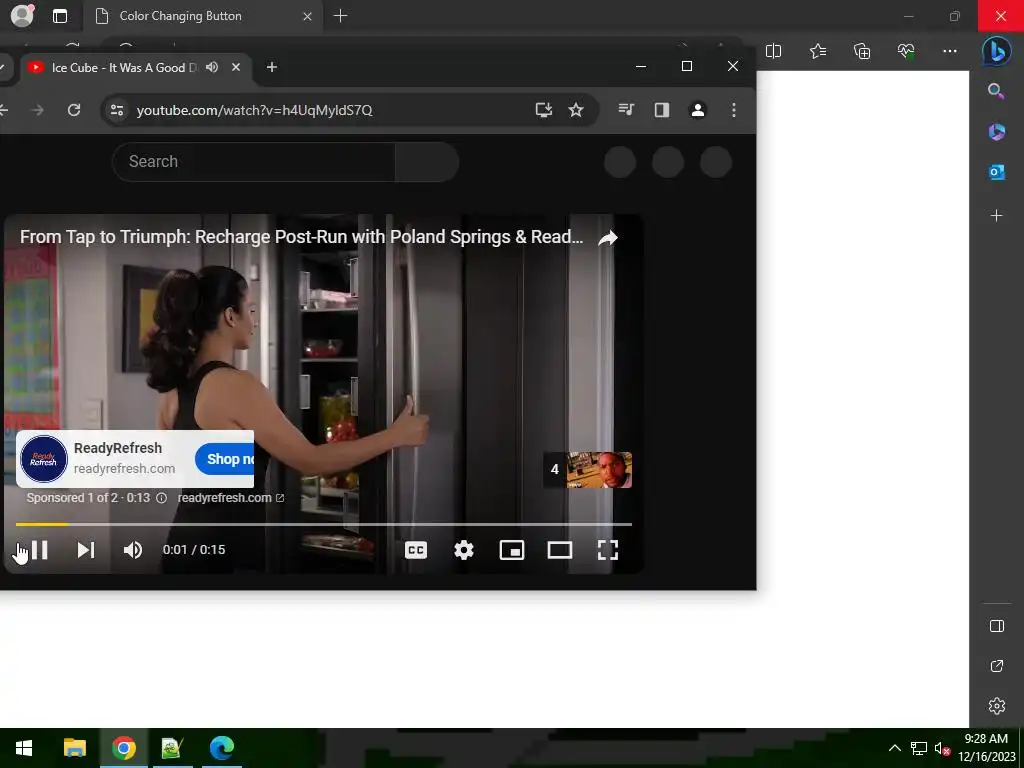The width and height of the screenshot is (1024, 768).
Task: Close Edge Color Changing Button tab
Action: (308, 16)
